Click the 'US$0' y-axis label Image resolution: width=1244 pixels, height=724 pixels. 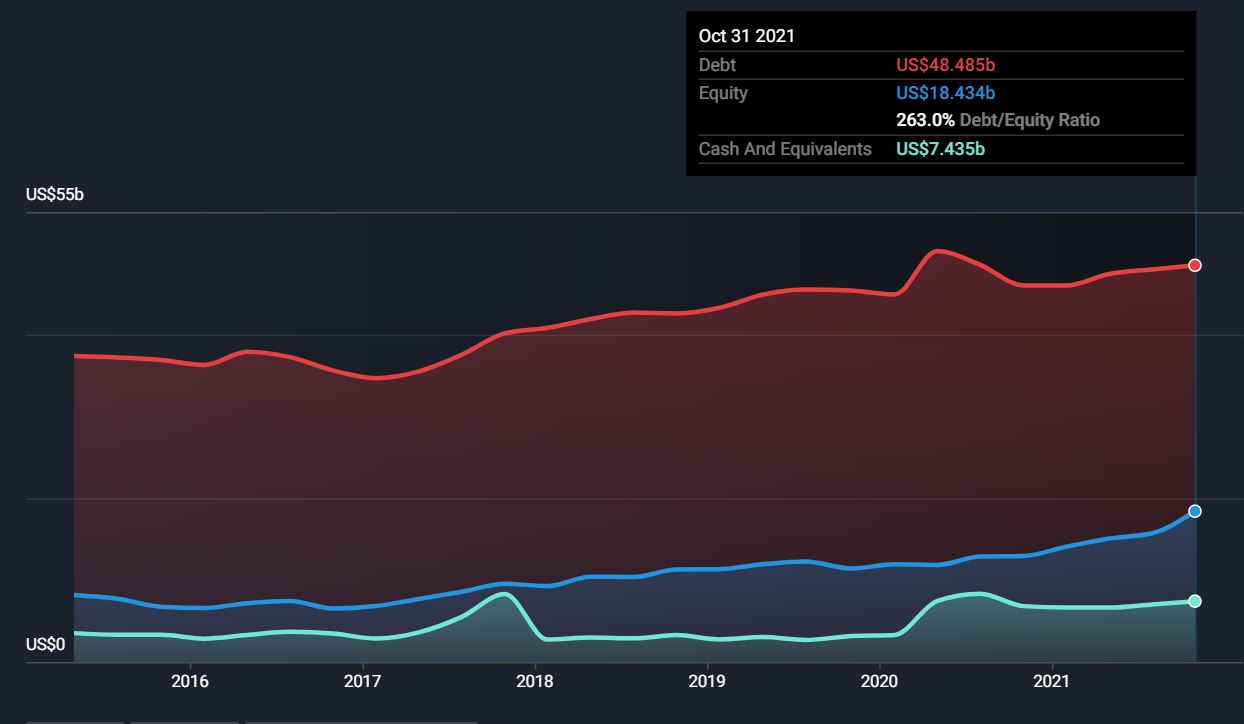(x=46, y=645)
